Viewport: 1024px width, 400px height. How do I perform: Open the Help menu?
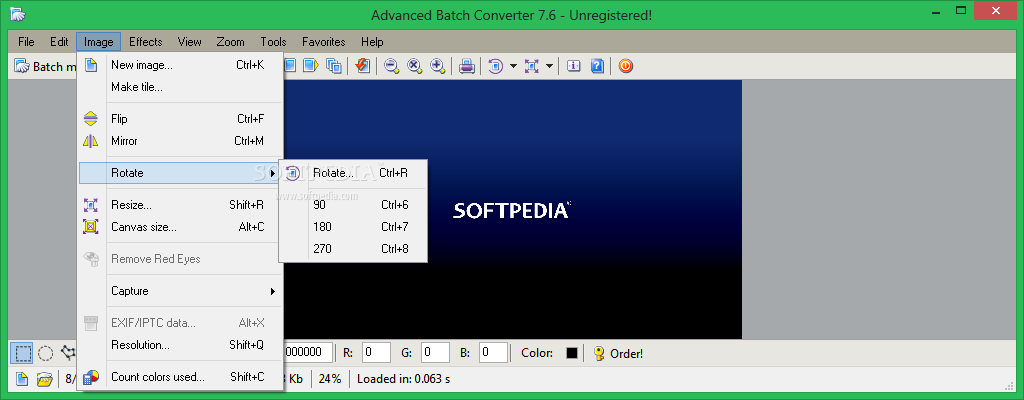coord(372,42)
